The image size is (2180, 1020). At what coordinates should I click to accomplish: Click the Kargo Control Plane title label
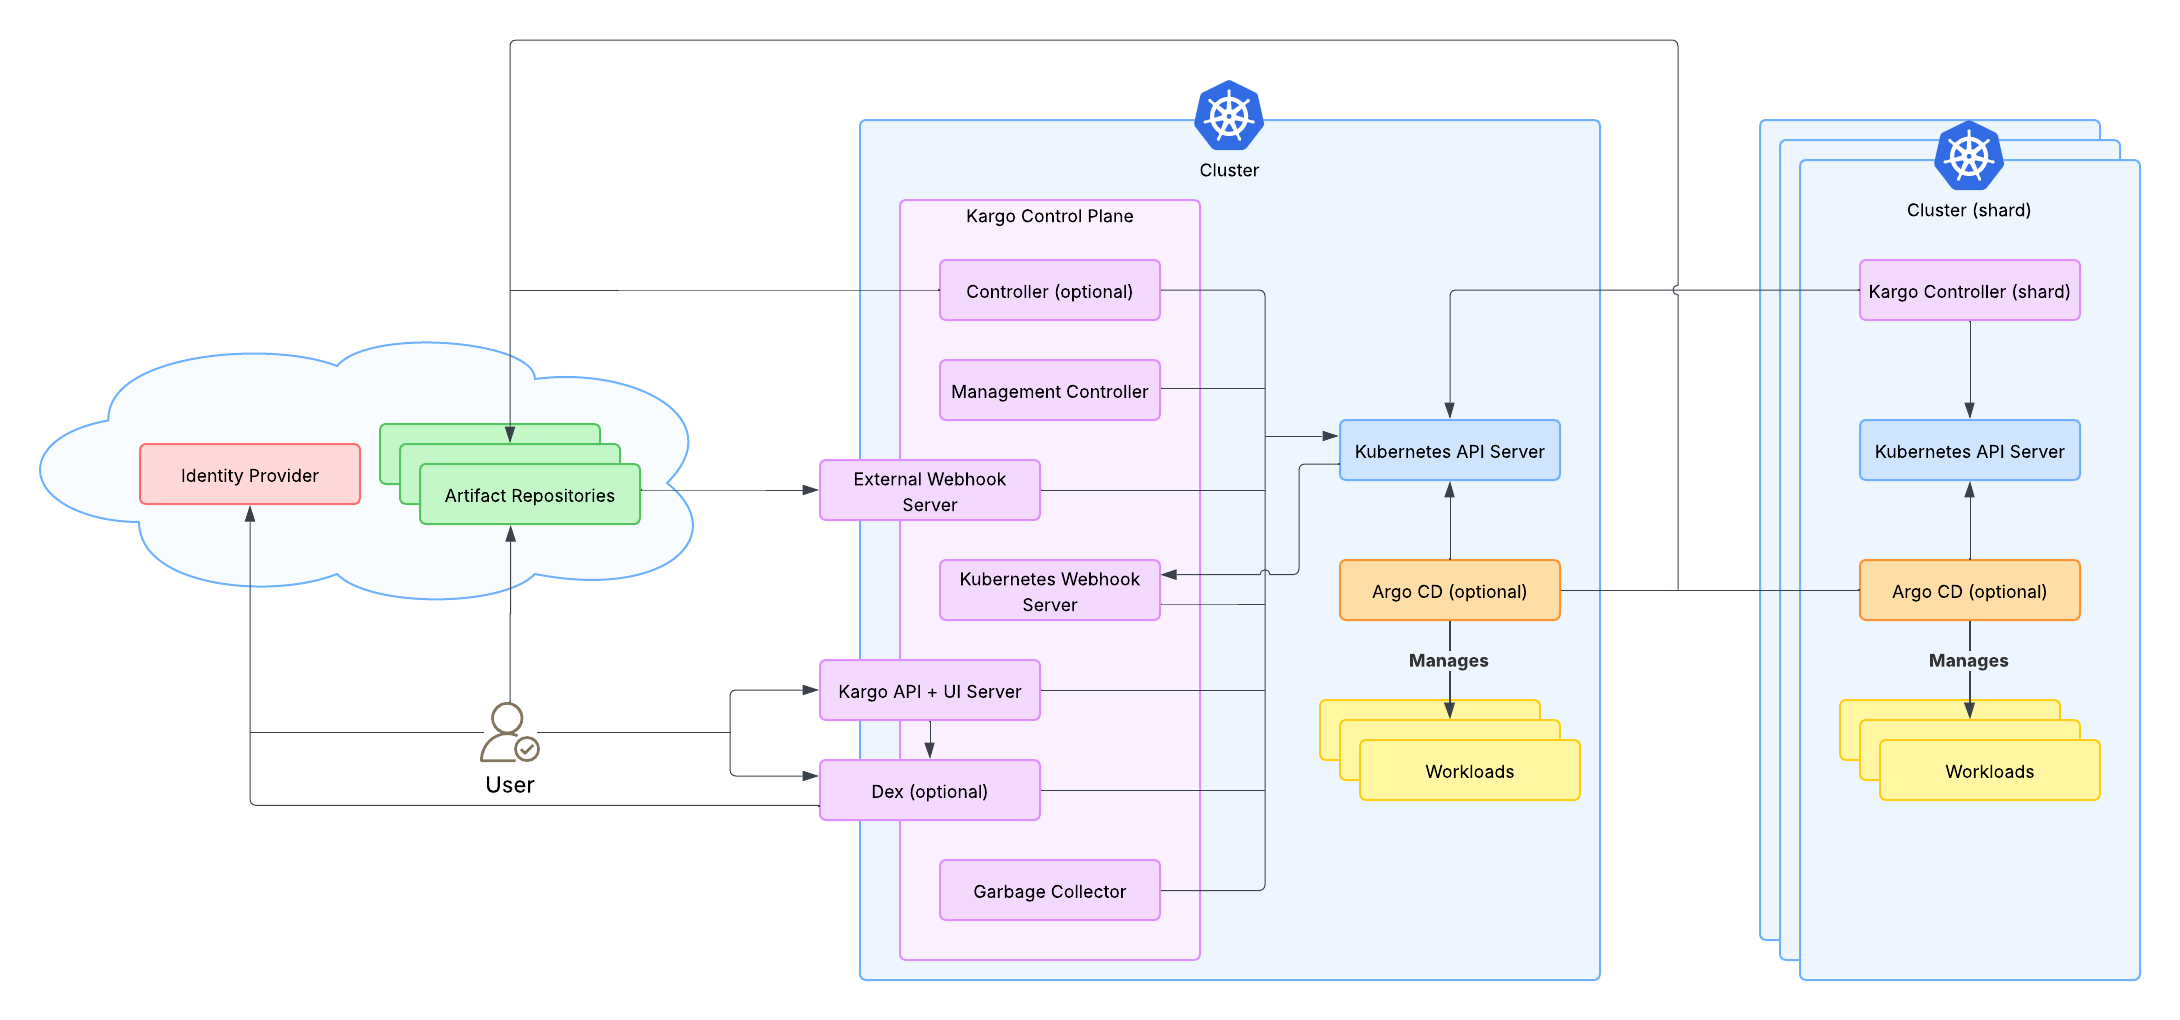pyautogui.click(x=1049, y=216)
